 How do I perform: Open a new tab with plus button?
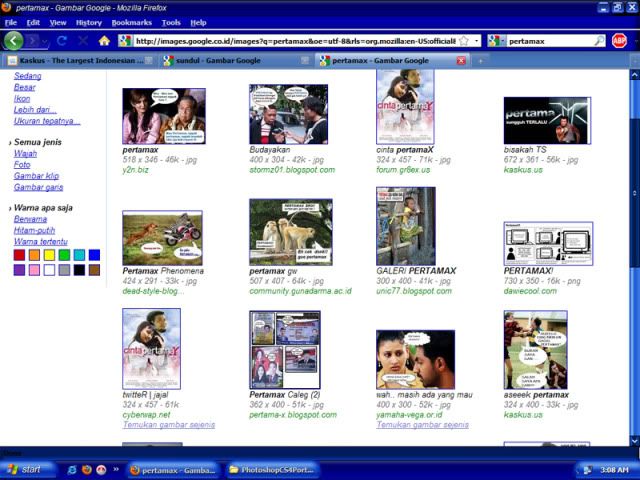pyautogui.click(x=480, y=61)
